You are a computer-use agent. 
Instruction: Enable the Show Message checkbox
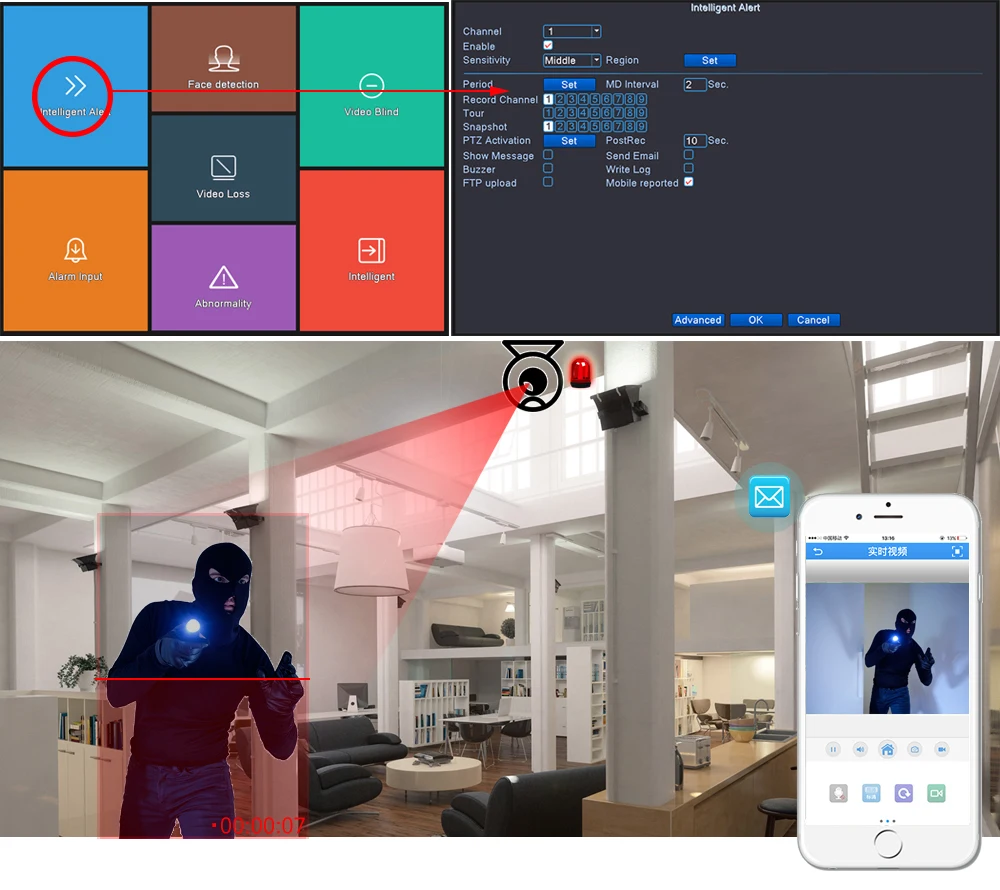pos(548,154)
